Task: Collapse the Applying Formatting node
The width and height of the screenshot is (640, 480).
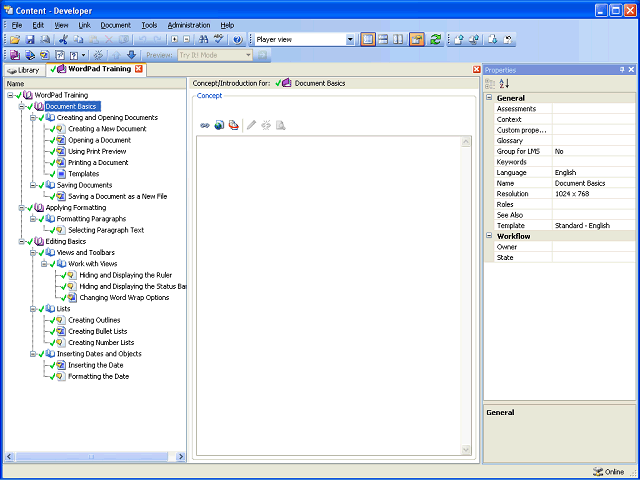Action: pyautogui.click(x=22, y=208)
